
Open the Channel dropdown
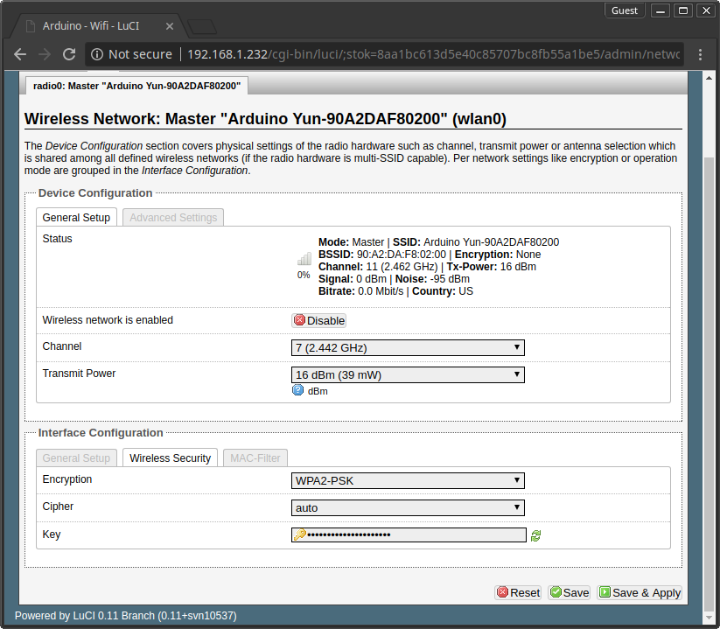coord(408,348)
